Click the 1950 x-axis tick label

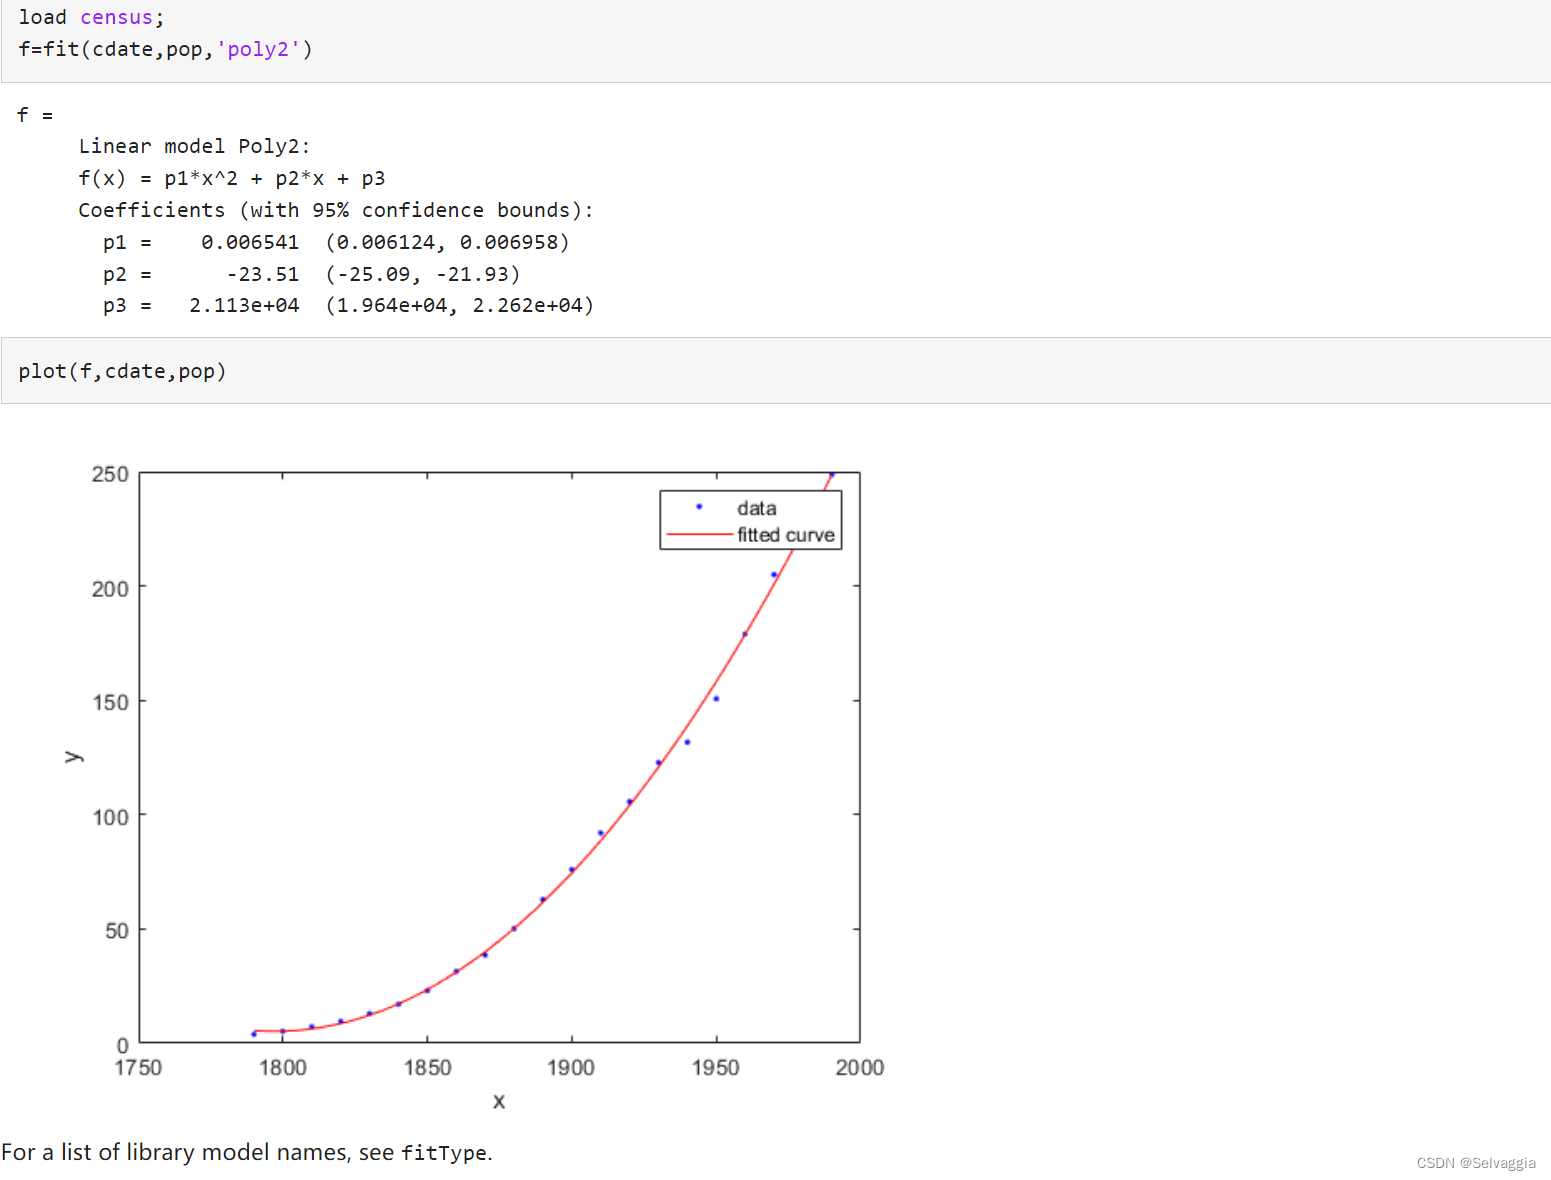(716, 1067)
